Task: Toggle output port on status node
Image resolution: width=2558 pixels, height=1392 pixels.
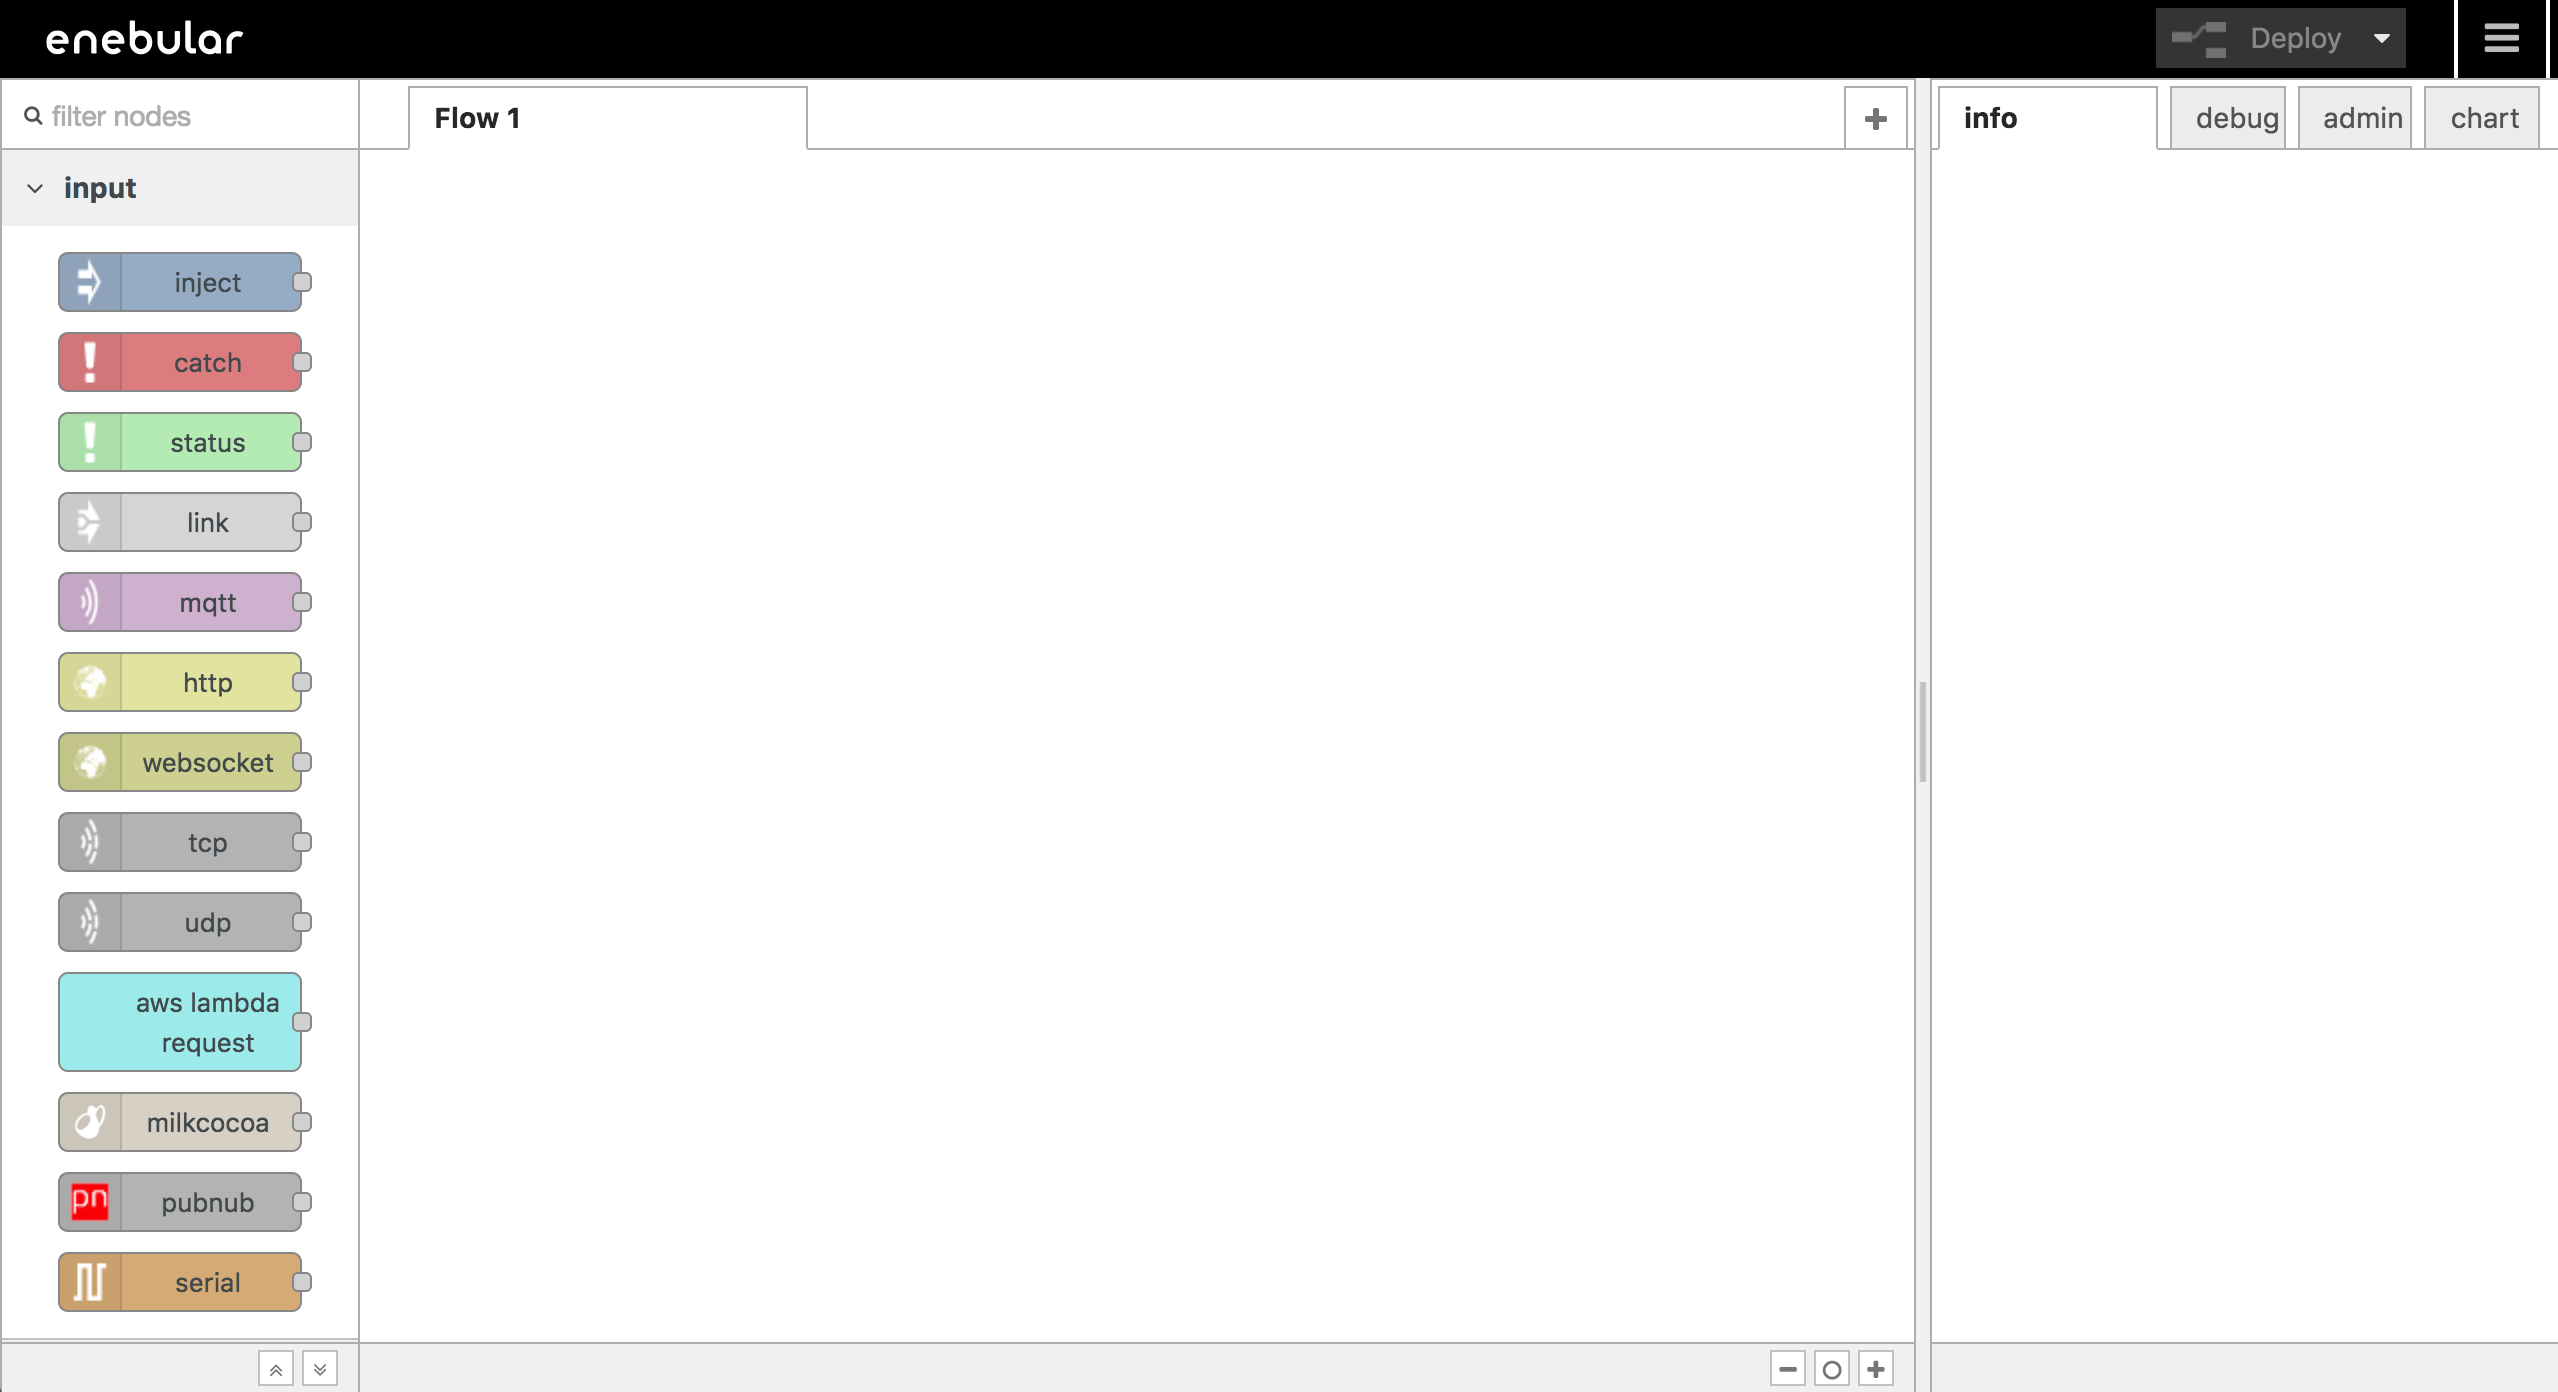Action: point(302,442)
